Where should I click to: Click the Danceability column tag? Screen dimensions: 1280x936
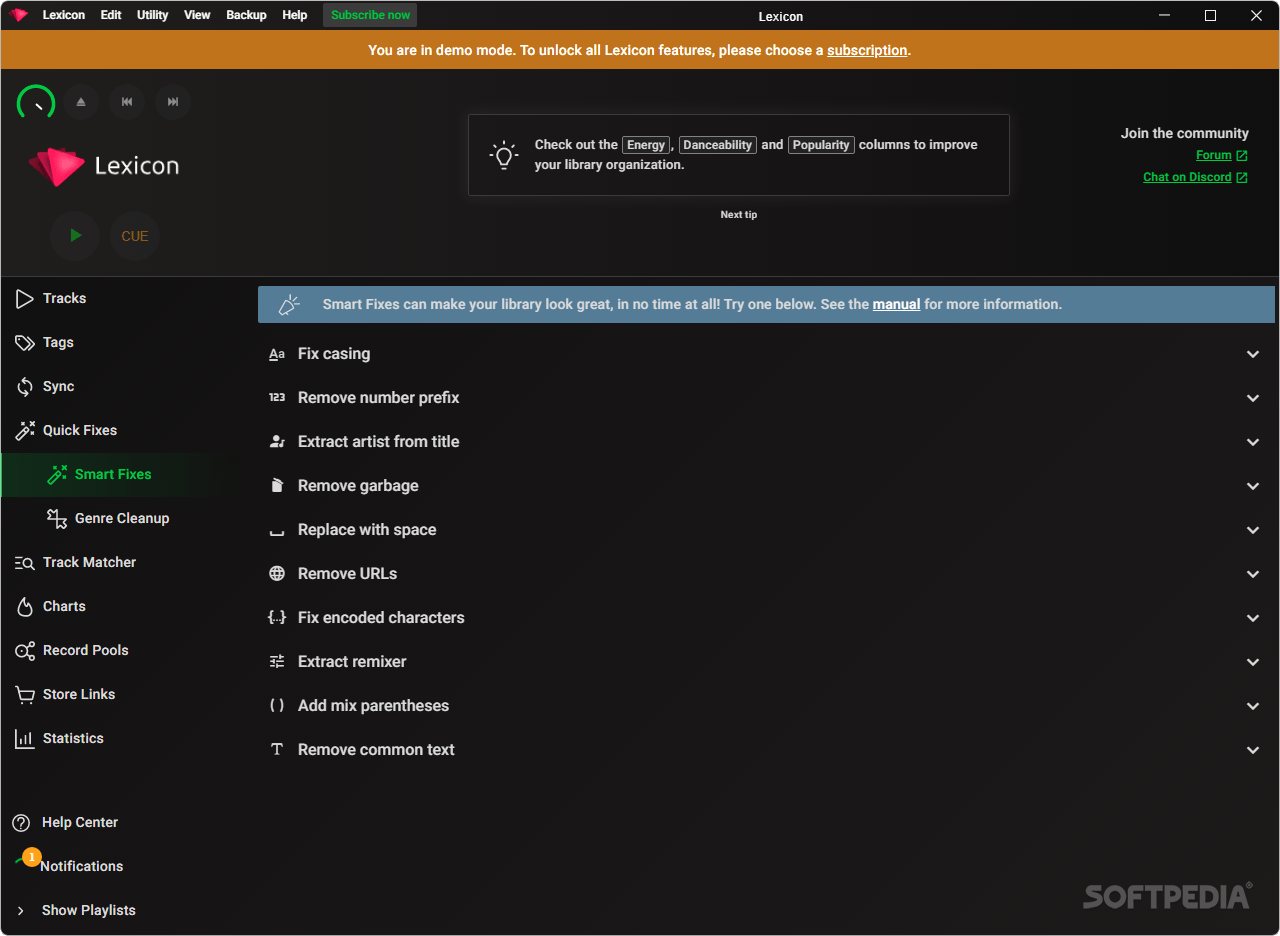tap(718, 145)
